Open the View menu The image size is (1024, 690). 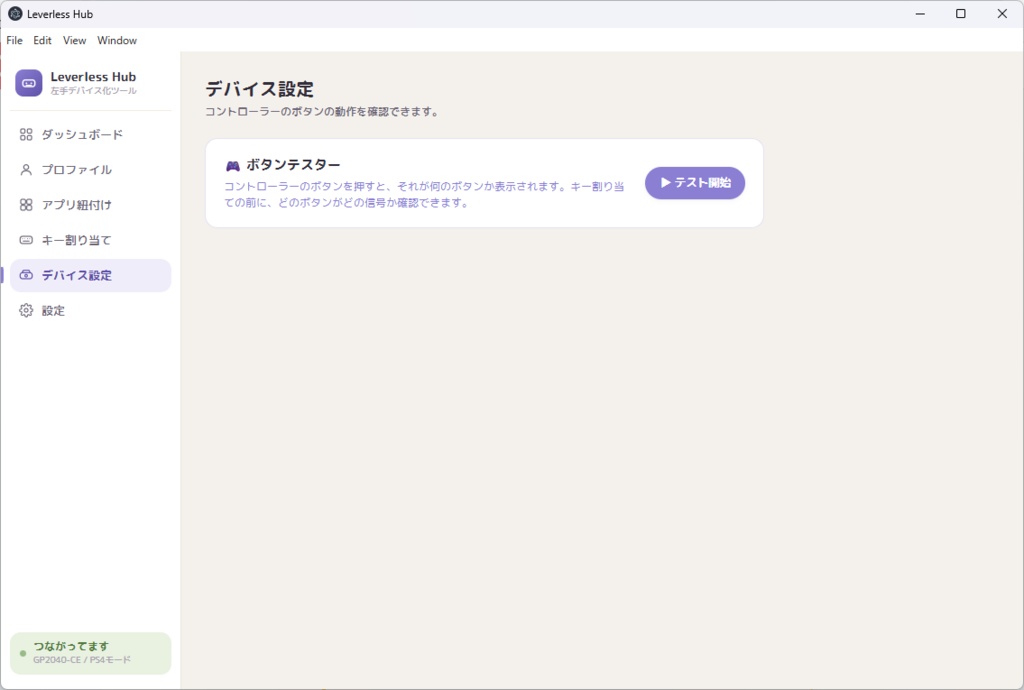pyautogui.click(x=74, y=40)
